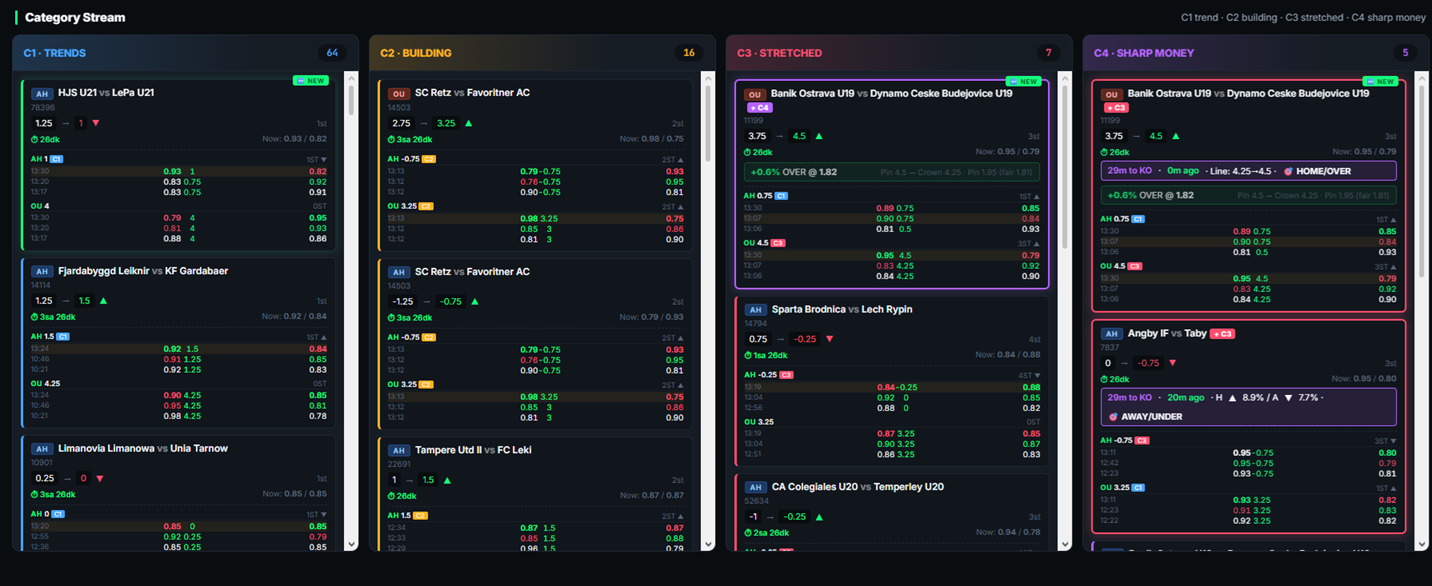Click red down arrow in Angby IF card
The image size is (1432, 586).
click(x=1173, y=363)
